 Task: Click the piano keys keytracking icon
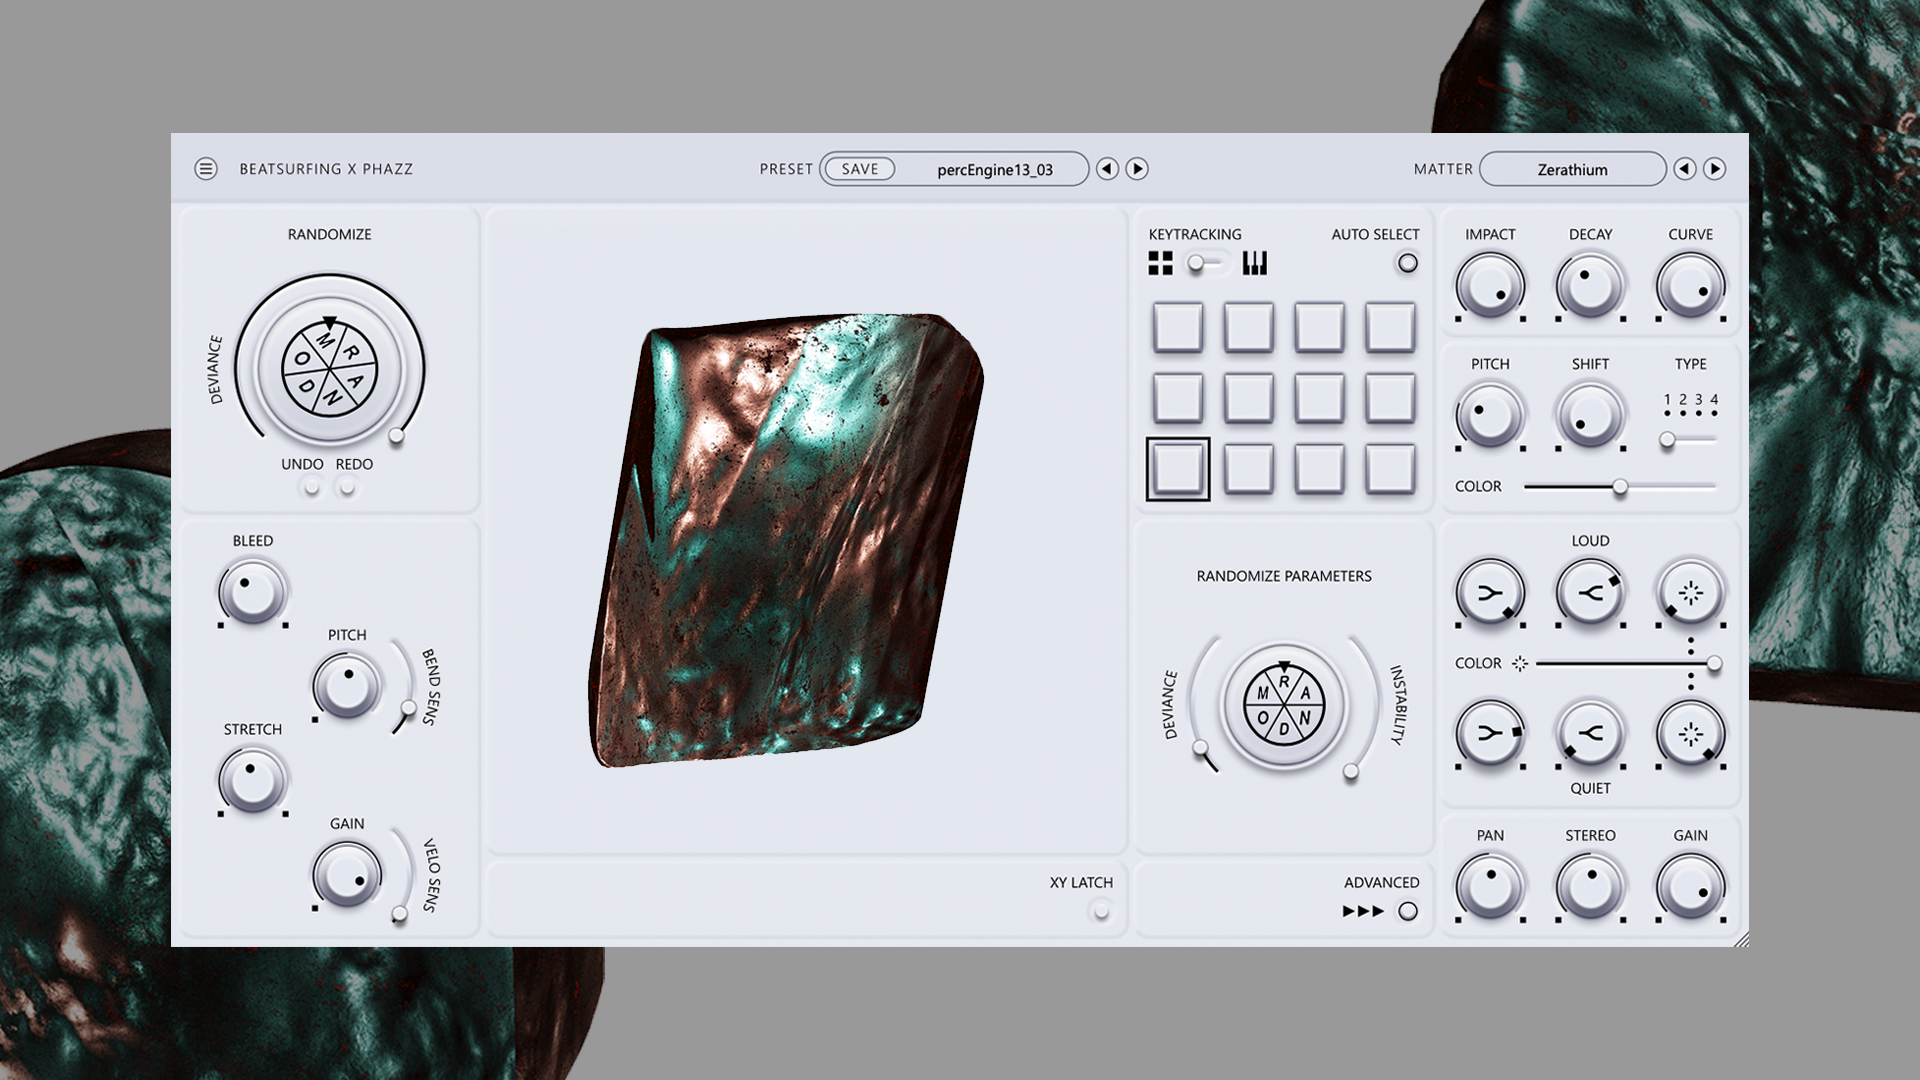(x=1254, y=263)
